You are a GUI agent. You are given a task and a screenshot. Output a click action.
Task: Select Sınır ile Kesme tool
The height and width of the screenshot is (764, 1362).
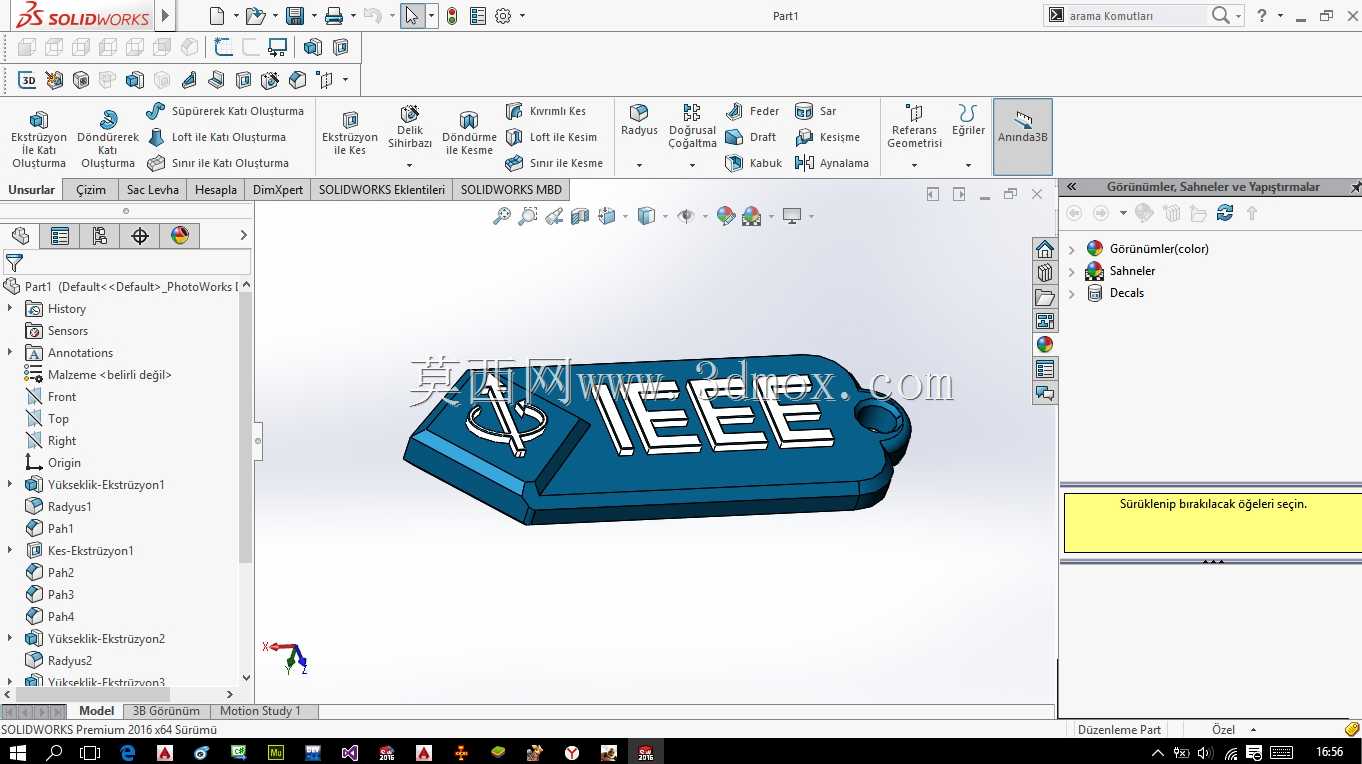[x=554, y=163]
